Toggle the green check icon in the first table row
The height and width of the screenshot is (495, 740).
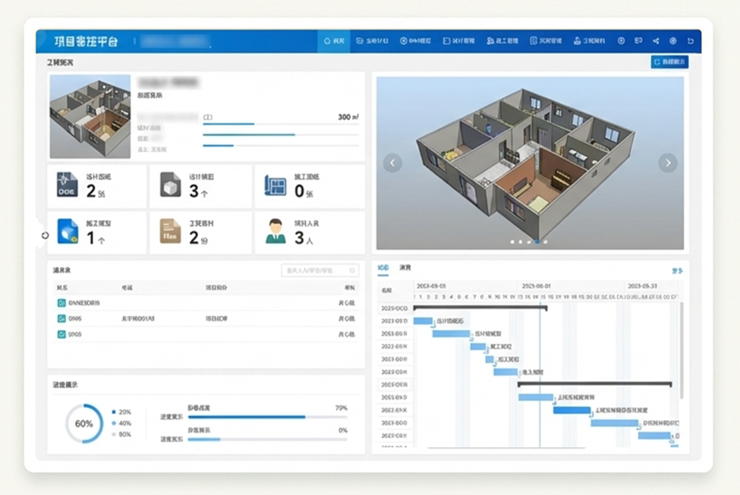[61, 302]
